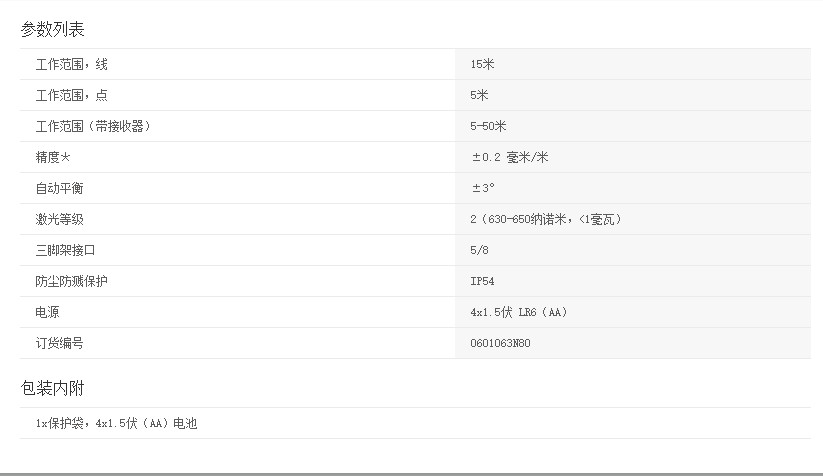Click the 工作范围，线 row label
823x476 pixels.
tap(70, 65)
